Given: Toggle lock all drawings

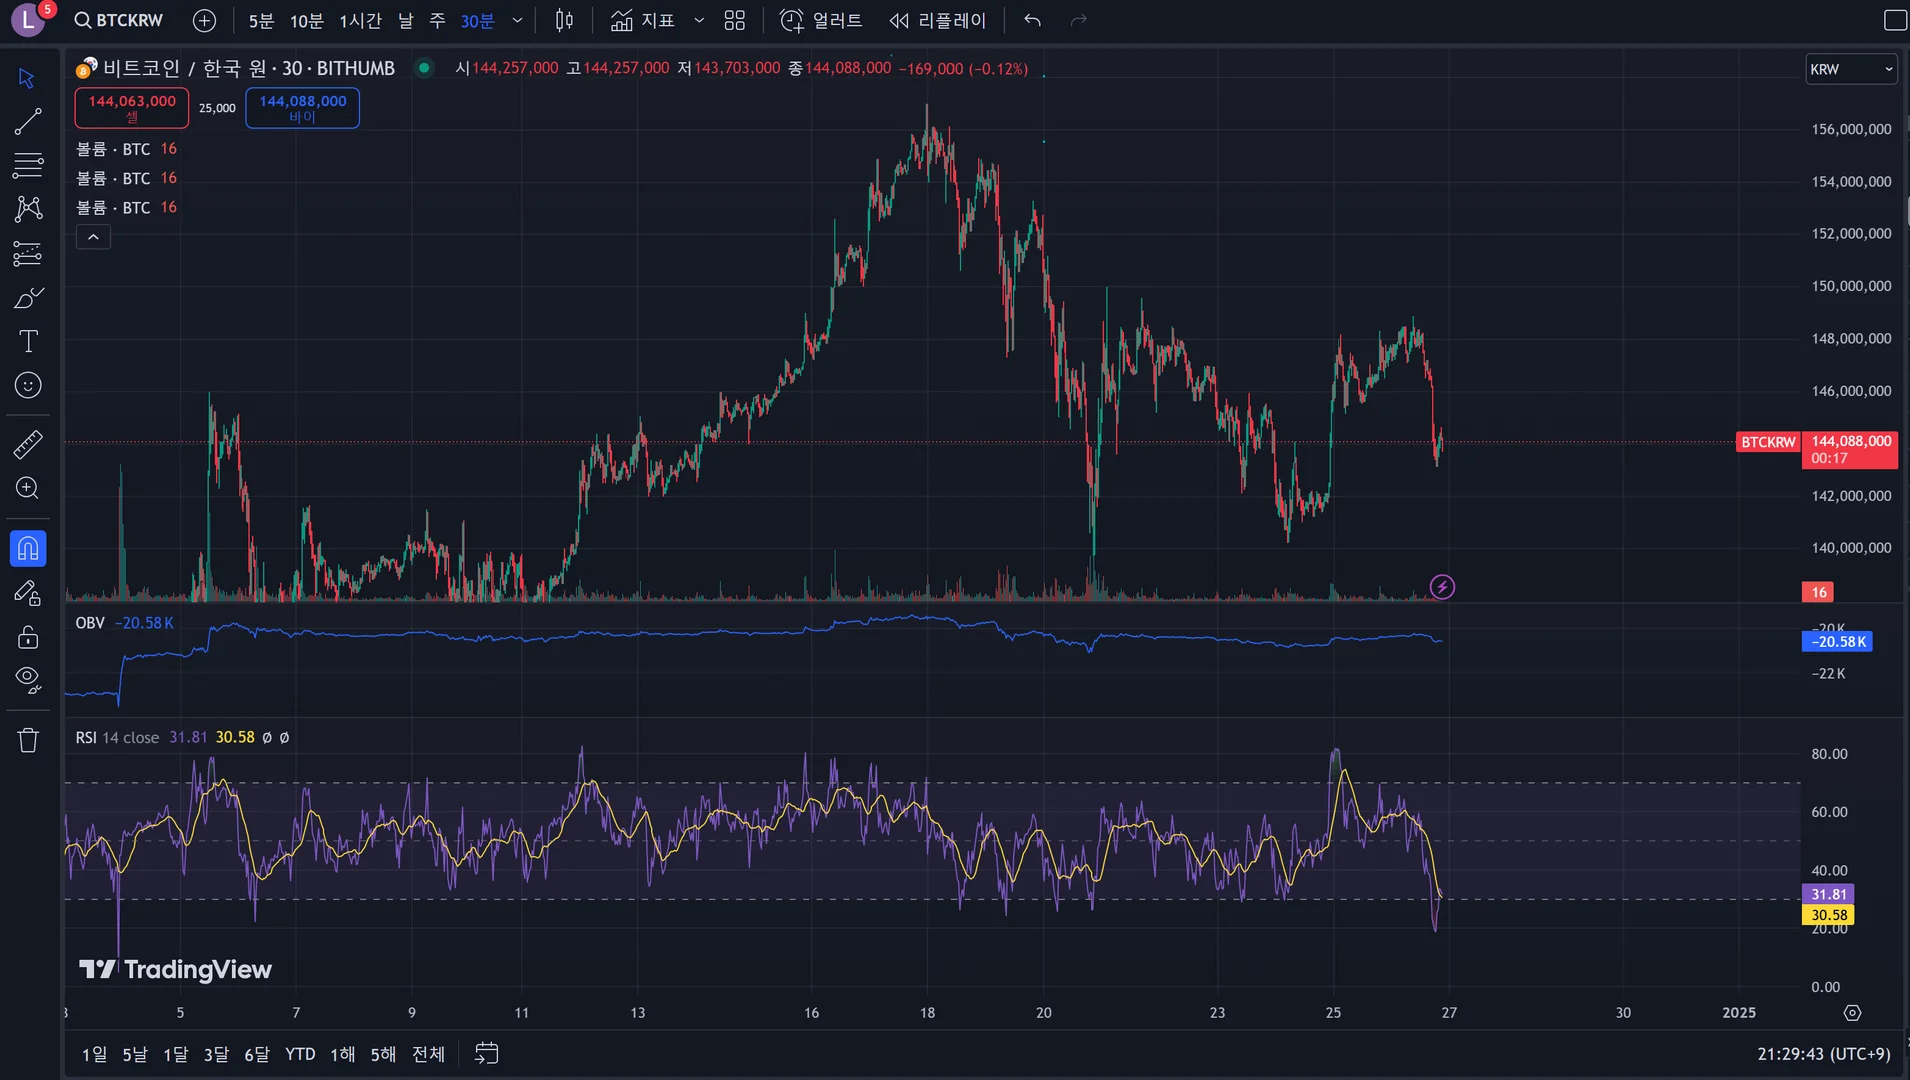Looking at the screenshot, I should (28, 637).
